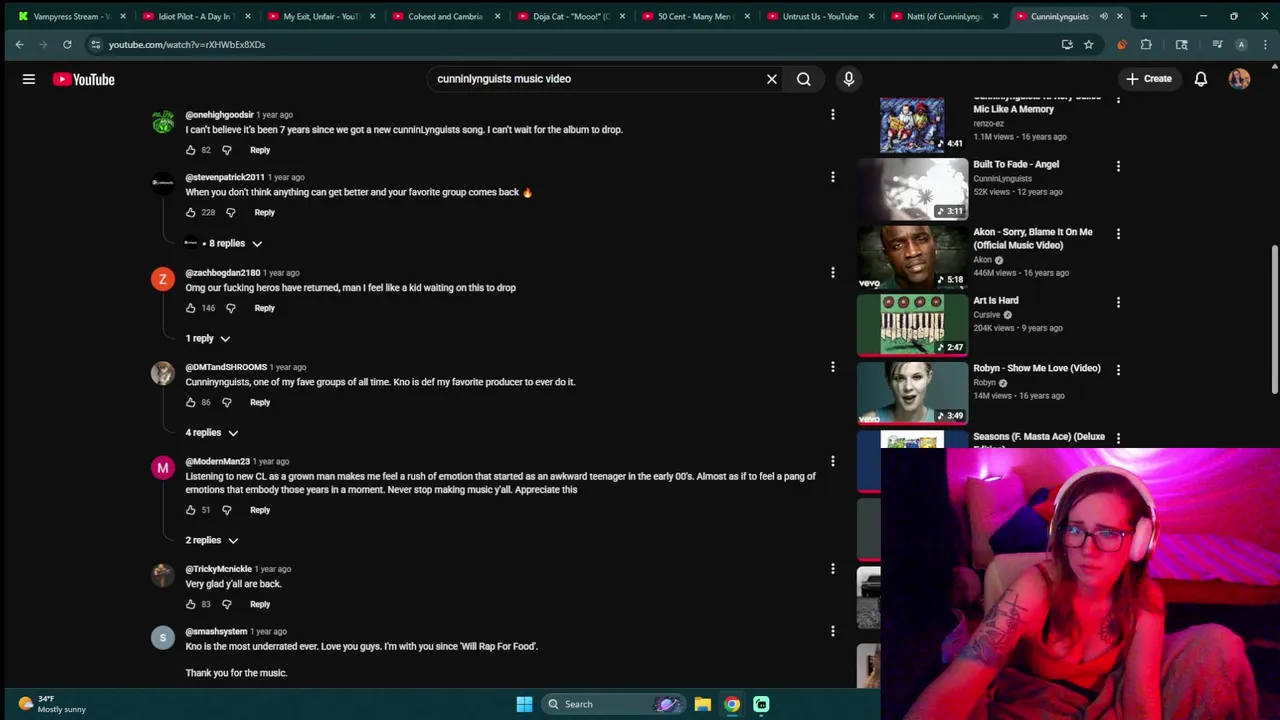Dislike the comment by @stevenpatrick2011
This screenshot has width=1280, height=720.
pos(230,212)
